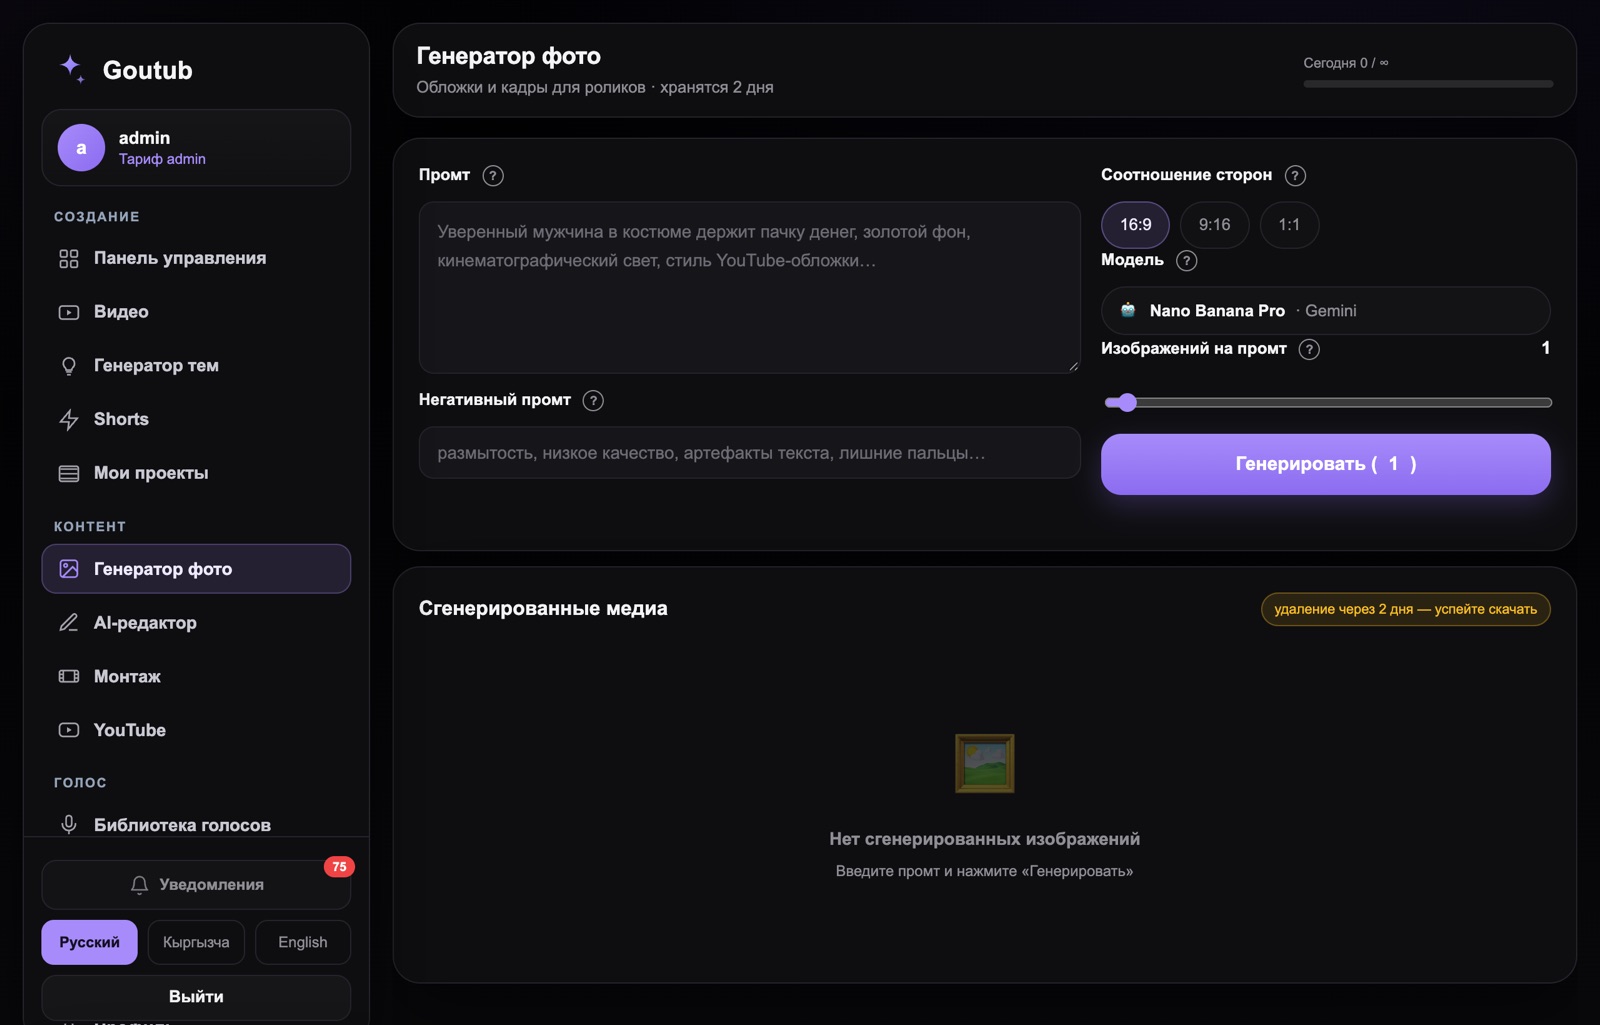
Task: Click the help icon next to Соотношение сторон
Action: (1295, 175)
